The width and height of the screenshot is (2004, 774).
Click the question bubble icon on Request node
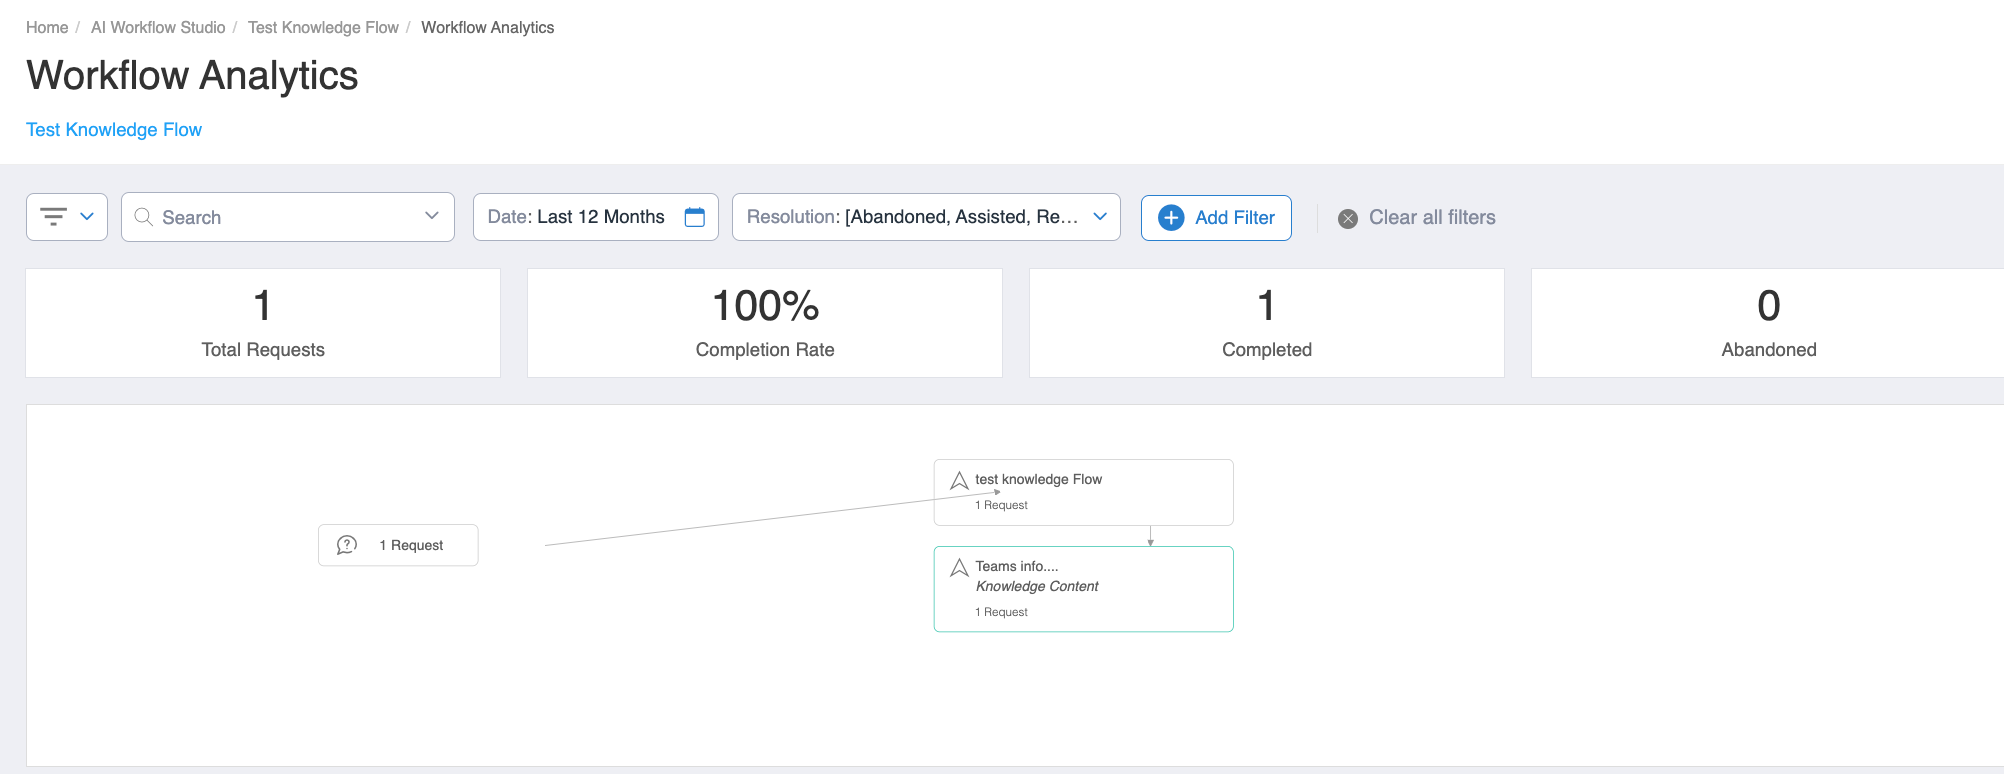coord(347,545)
